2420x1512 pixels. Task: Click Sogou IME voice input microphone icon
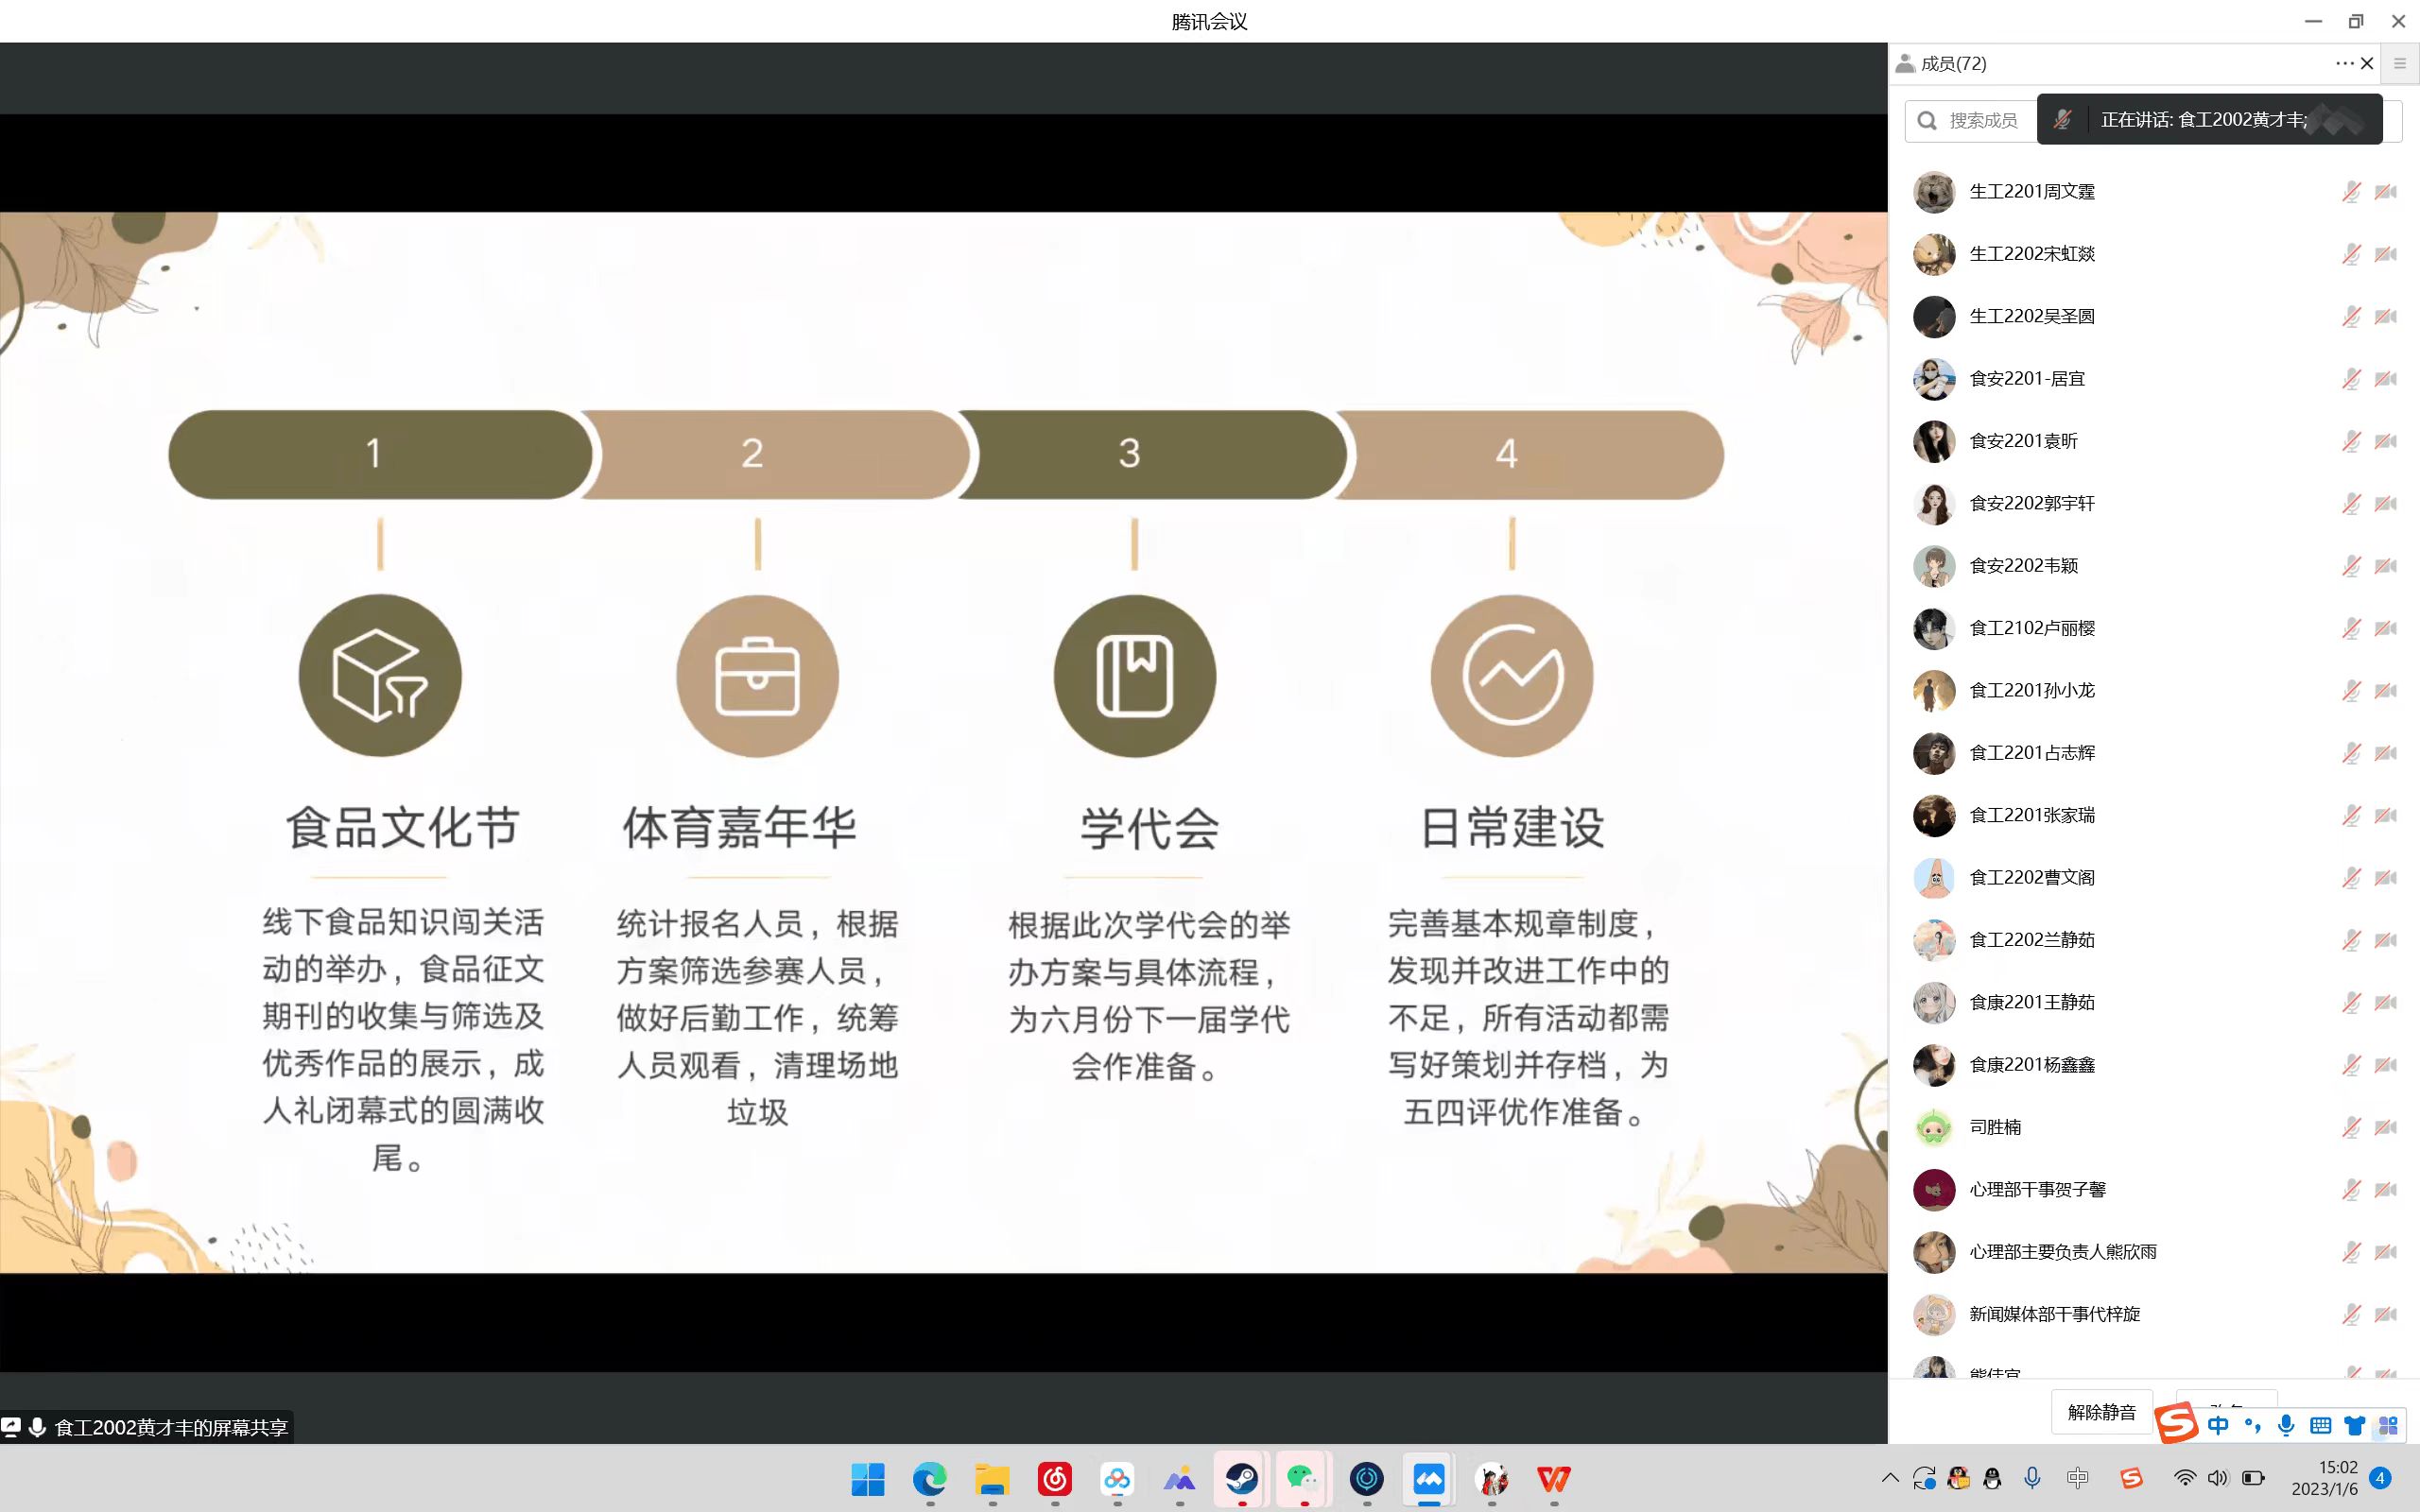[2286, 1426]
